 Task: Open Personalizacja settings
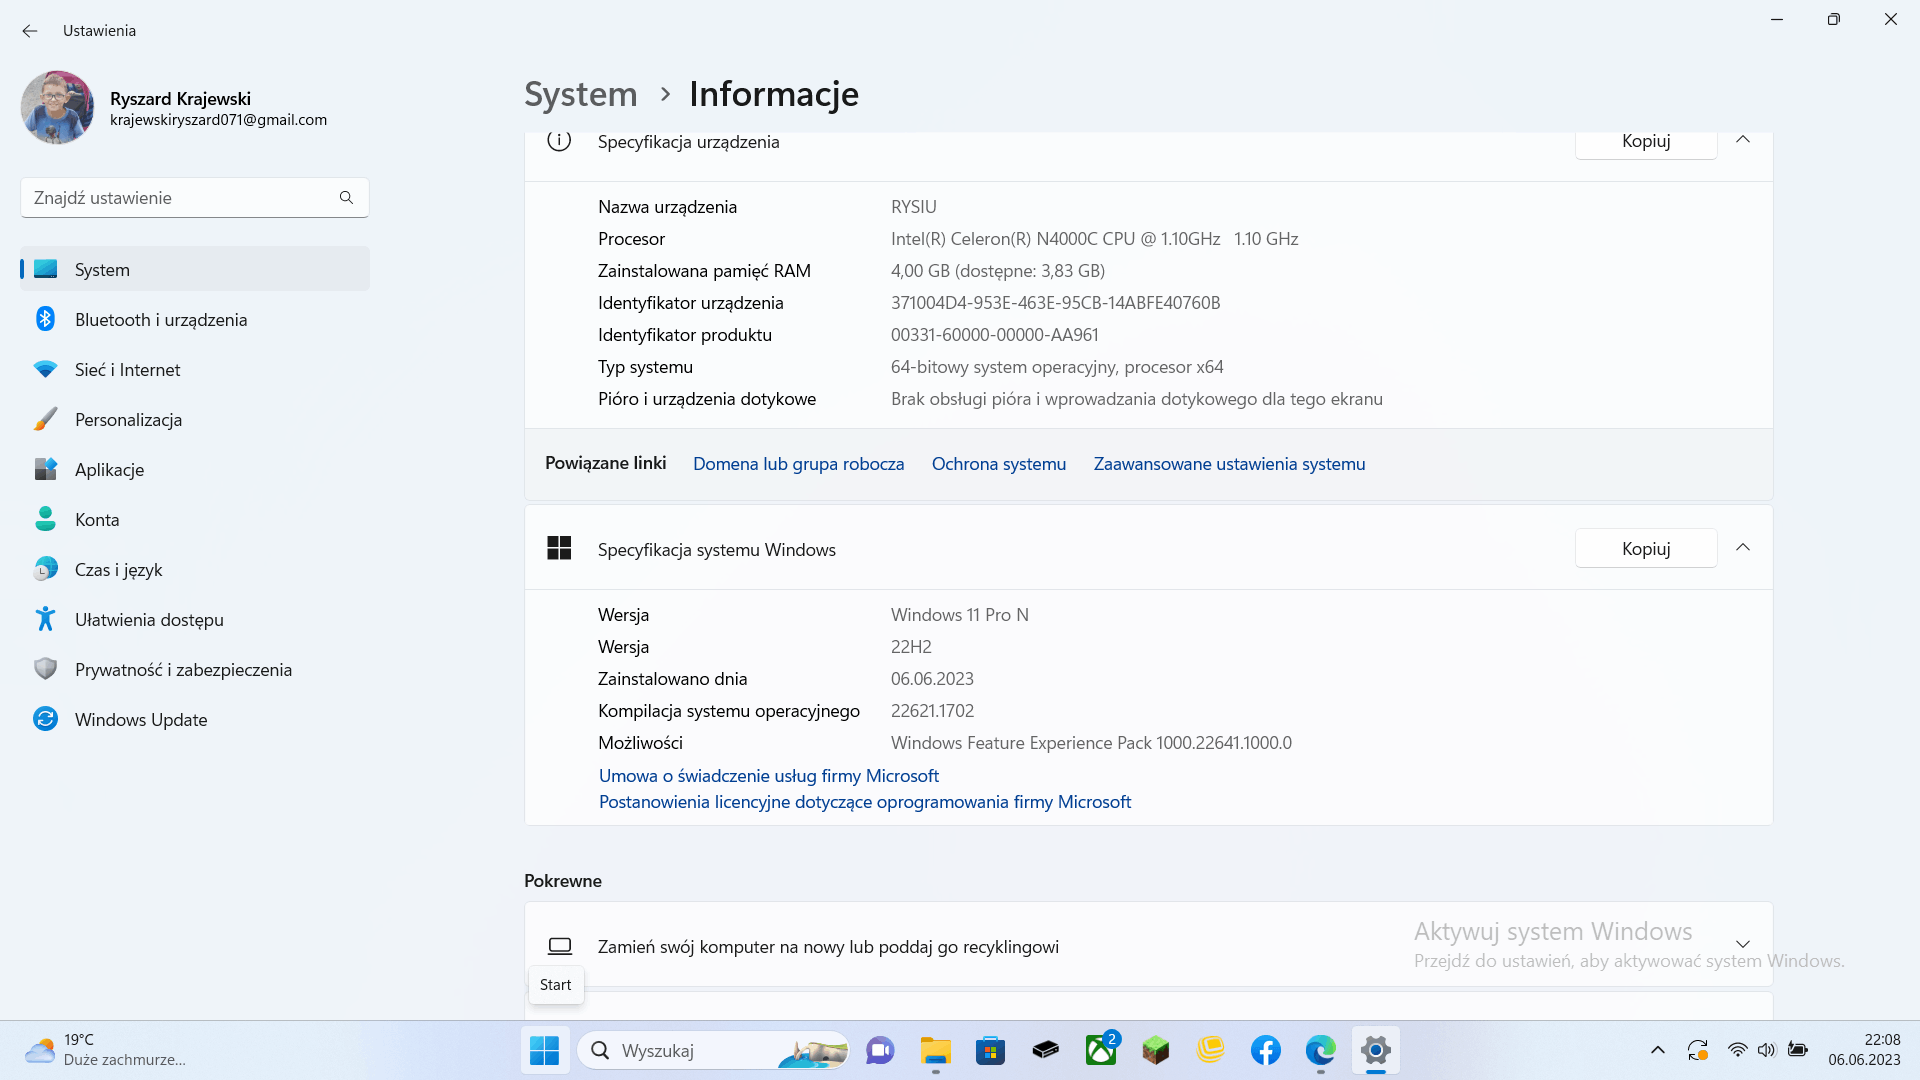[x=195, y=419]
